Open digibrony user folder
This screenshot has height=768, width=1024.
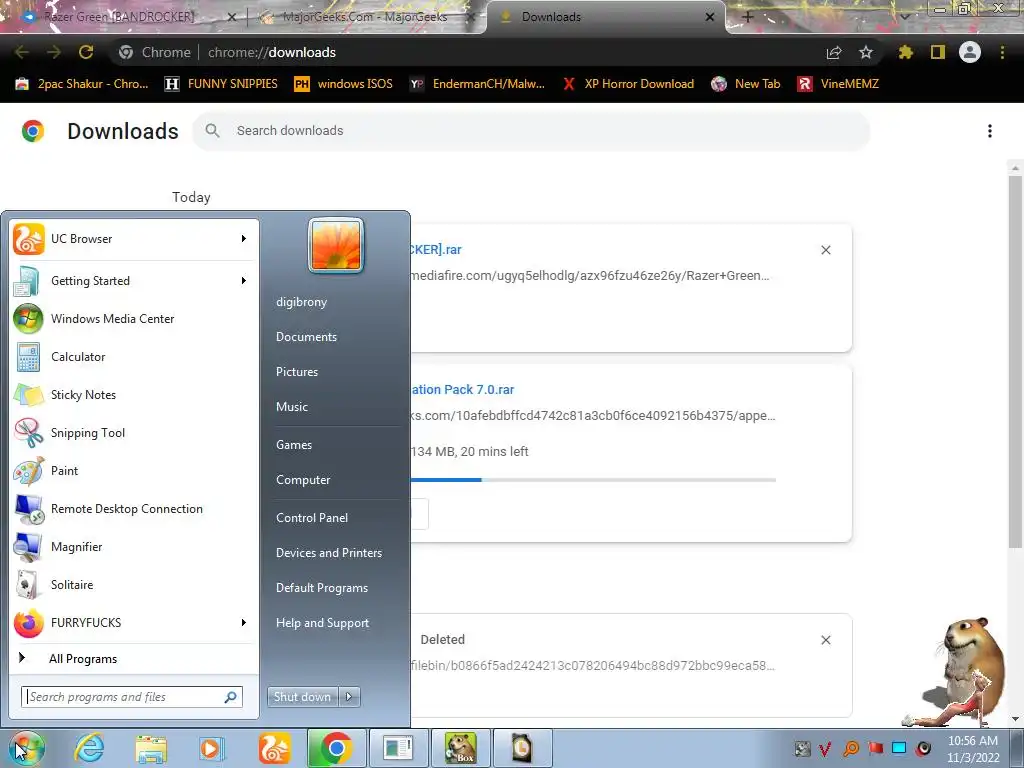click(x=302, y=302)
